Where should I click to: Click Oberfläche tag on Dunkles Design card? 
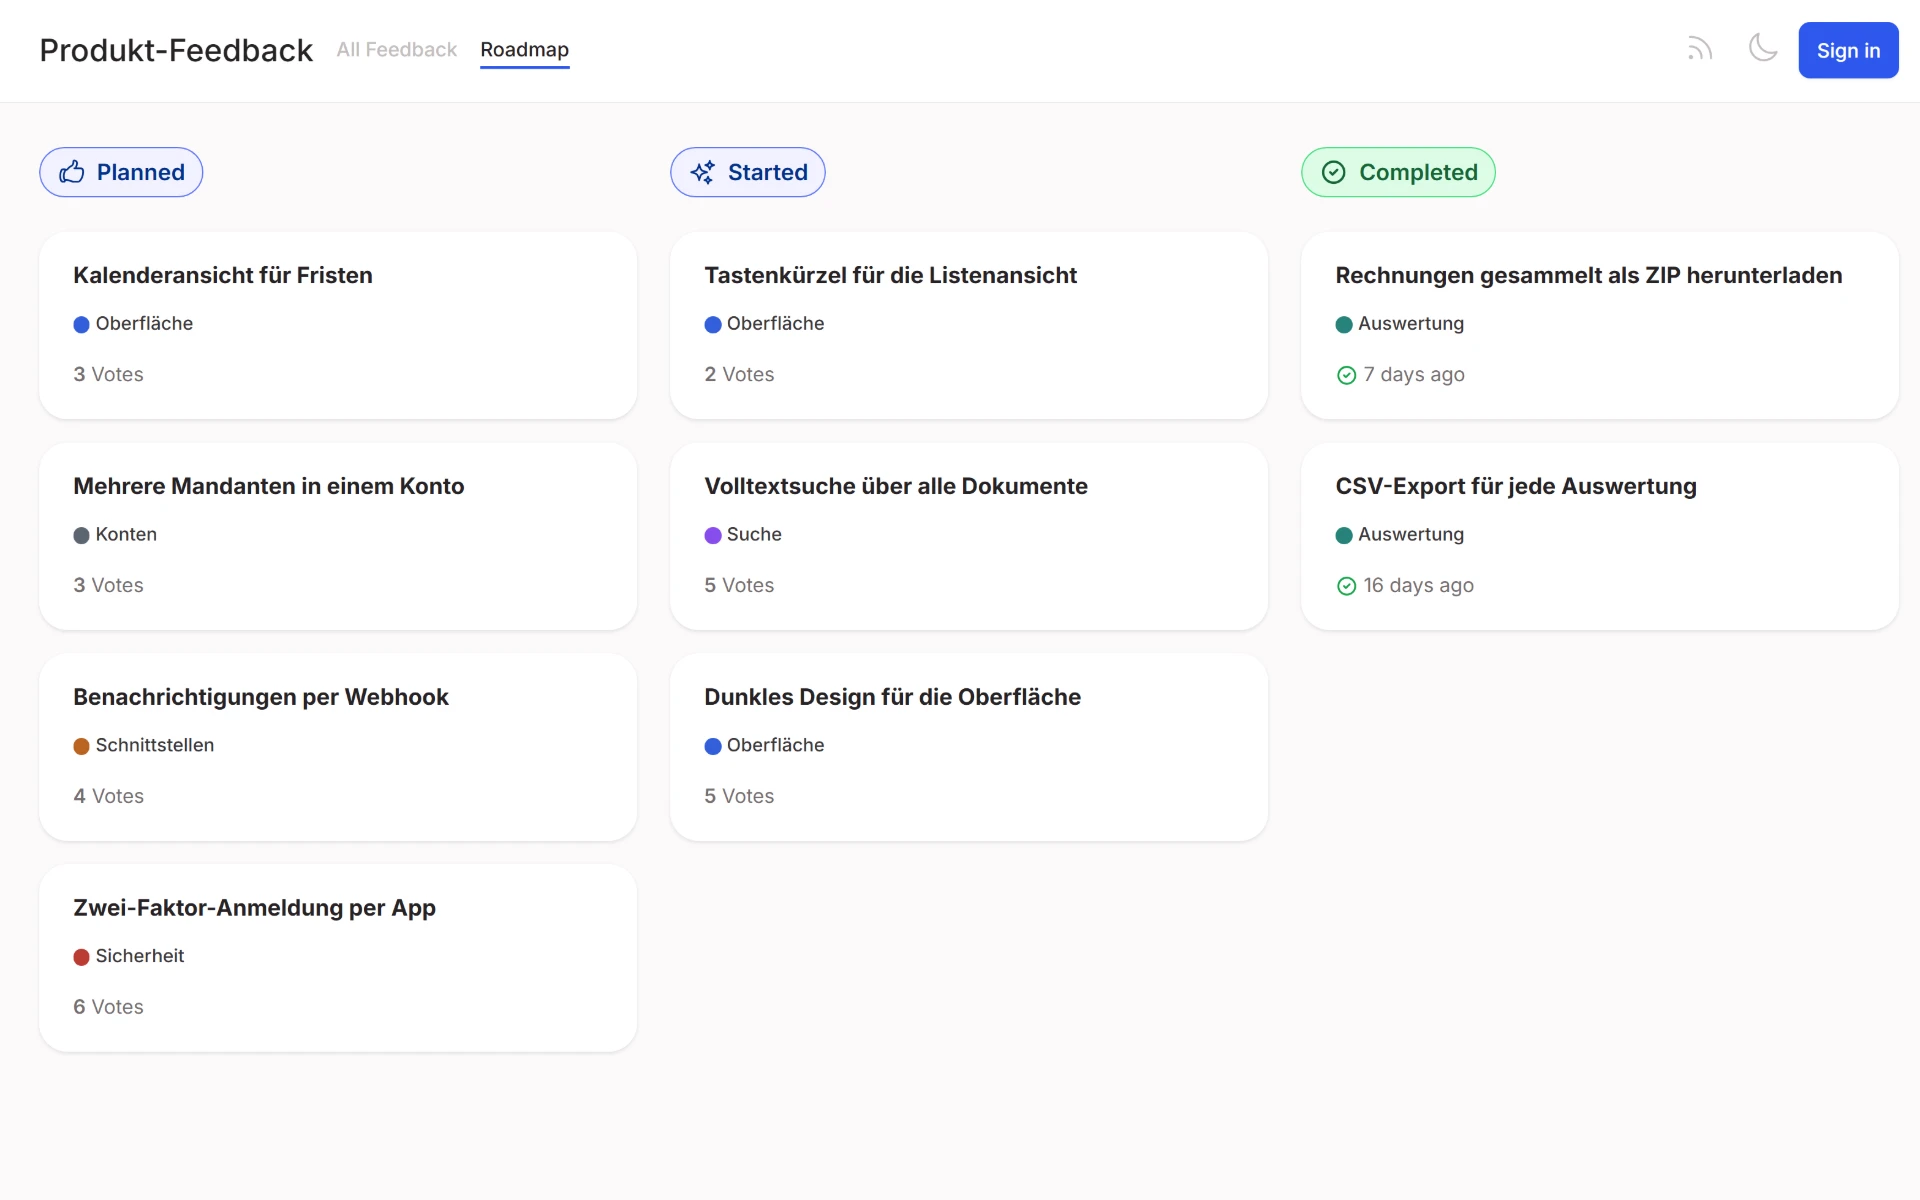click(775, 745)
